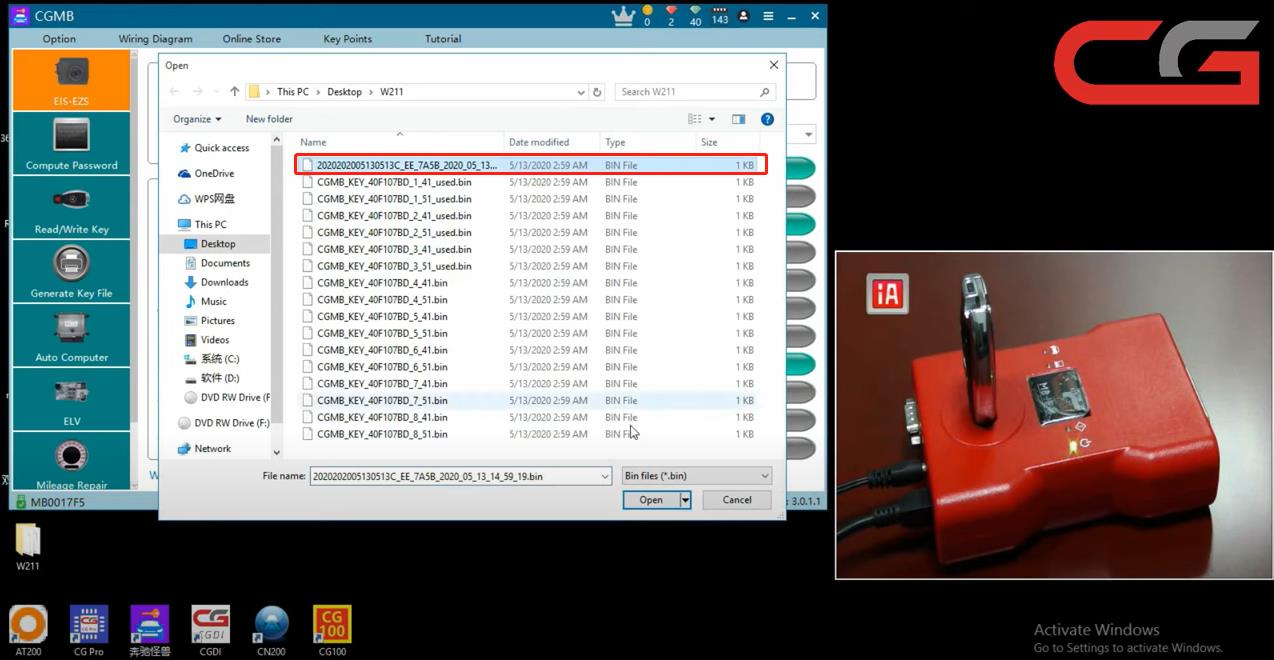
Task: Click the refresh icon beside address bar
Action: 597,92
